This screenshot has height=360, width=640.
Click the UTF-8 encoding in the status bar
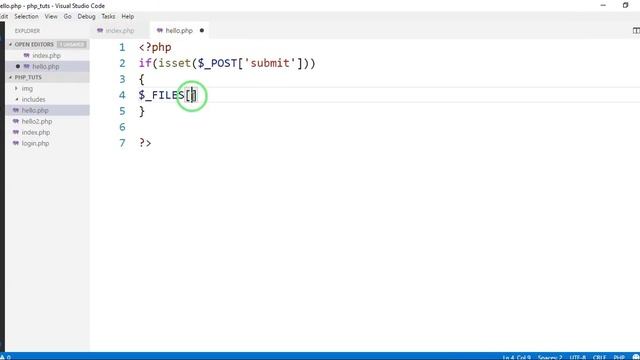pos(578,357)
